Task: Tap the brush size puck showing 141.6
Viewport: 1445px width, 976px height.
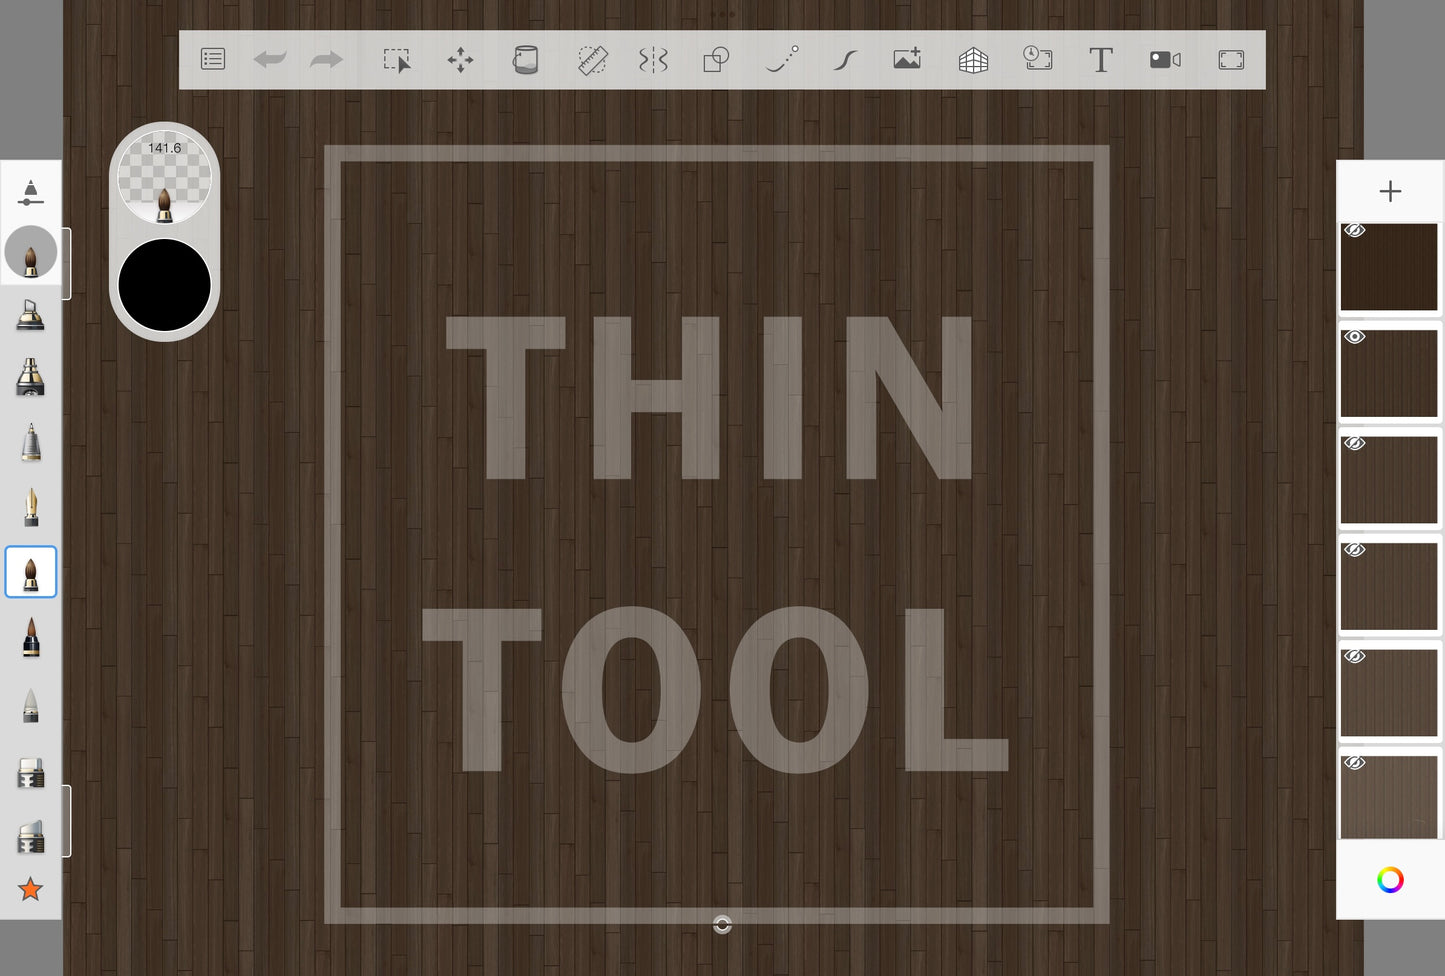Action: pos(165,177)
